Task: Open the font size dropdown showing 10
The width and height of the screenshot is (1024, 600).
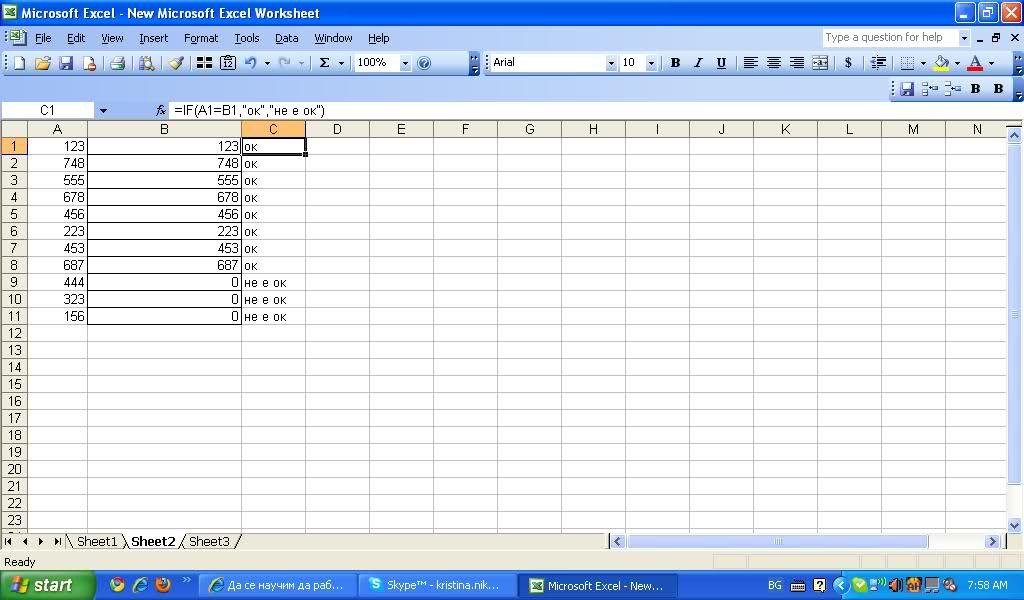Action: click(651, 63)
